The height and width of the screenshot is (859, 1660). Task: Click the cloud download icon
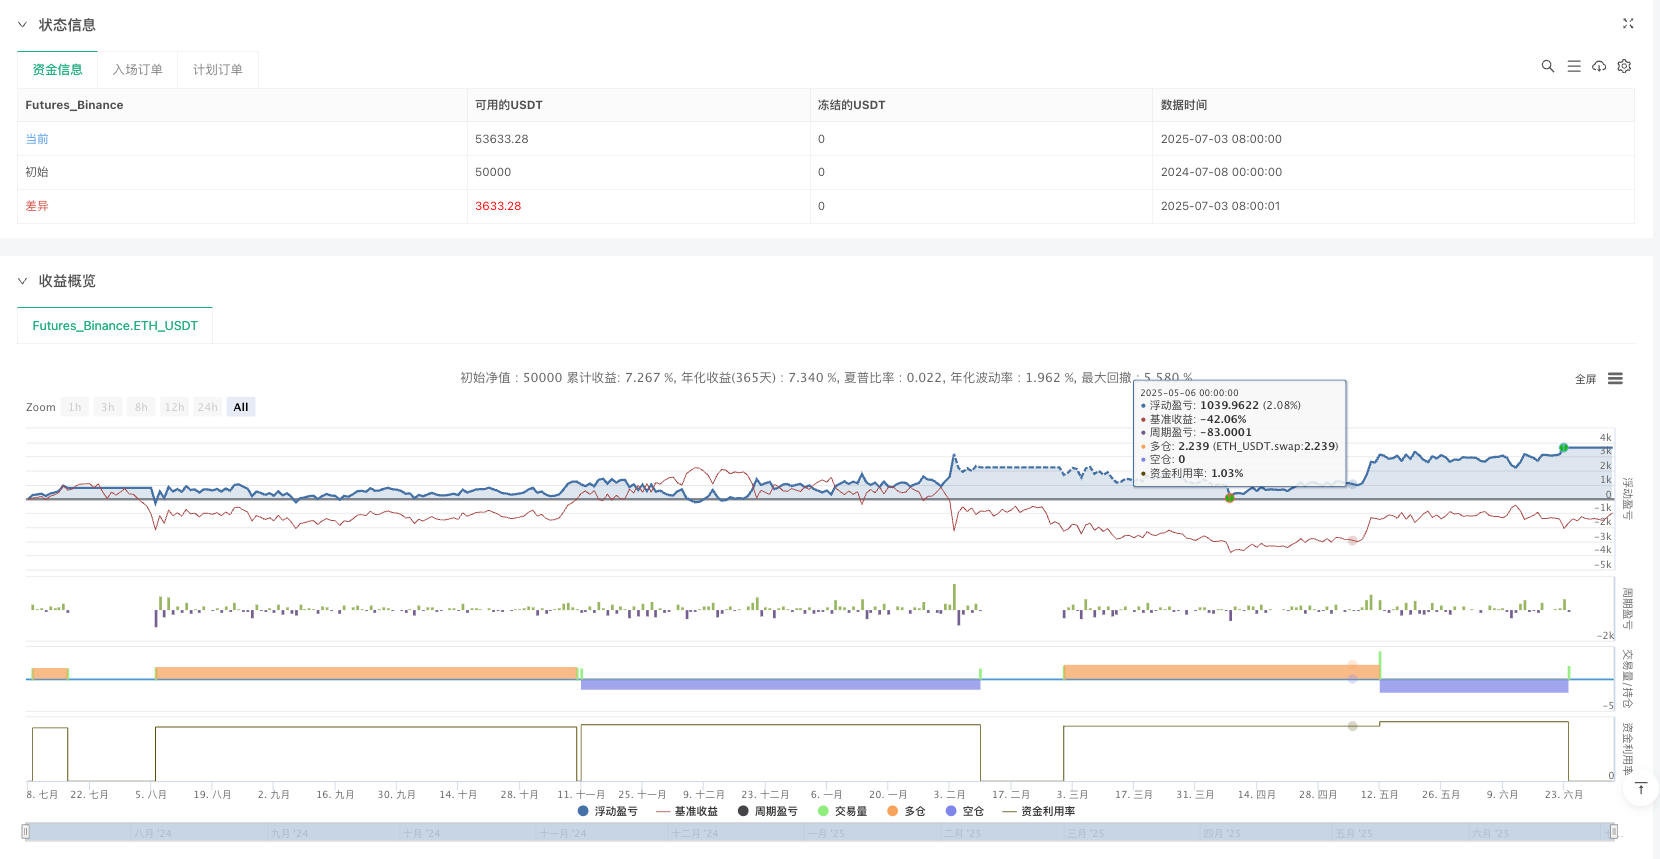[1599, 66]
